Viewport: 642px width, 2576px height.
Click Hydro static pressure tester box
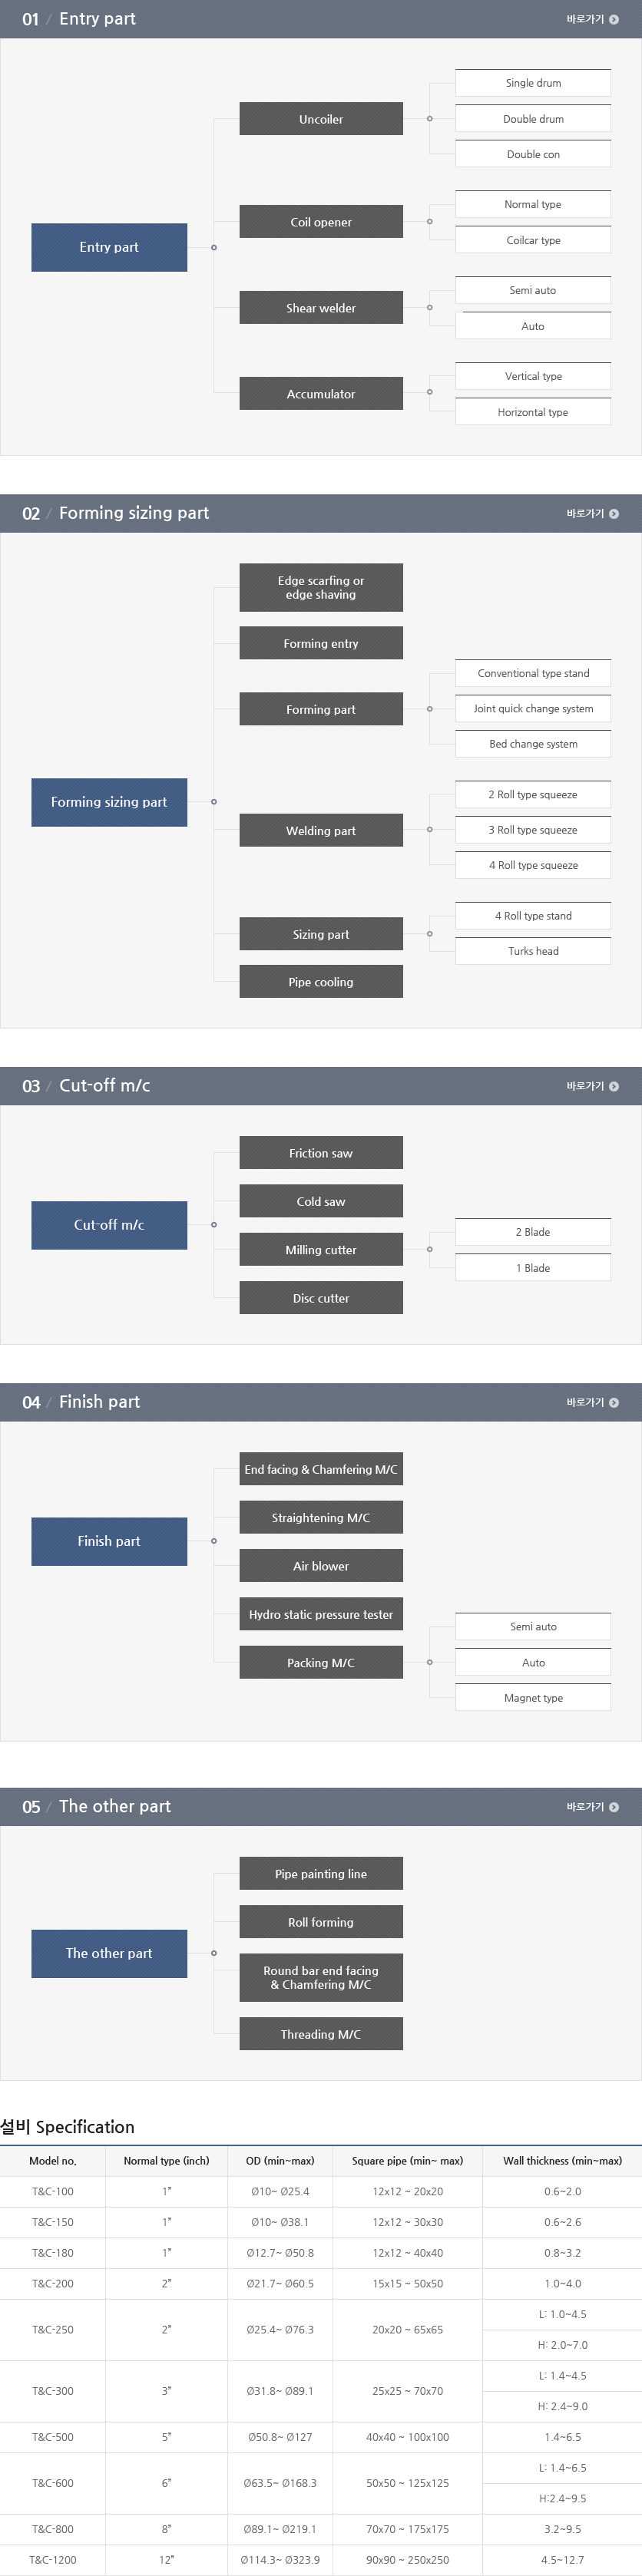pos(321,1614)
